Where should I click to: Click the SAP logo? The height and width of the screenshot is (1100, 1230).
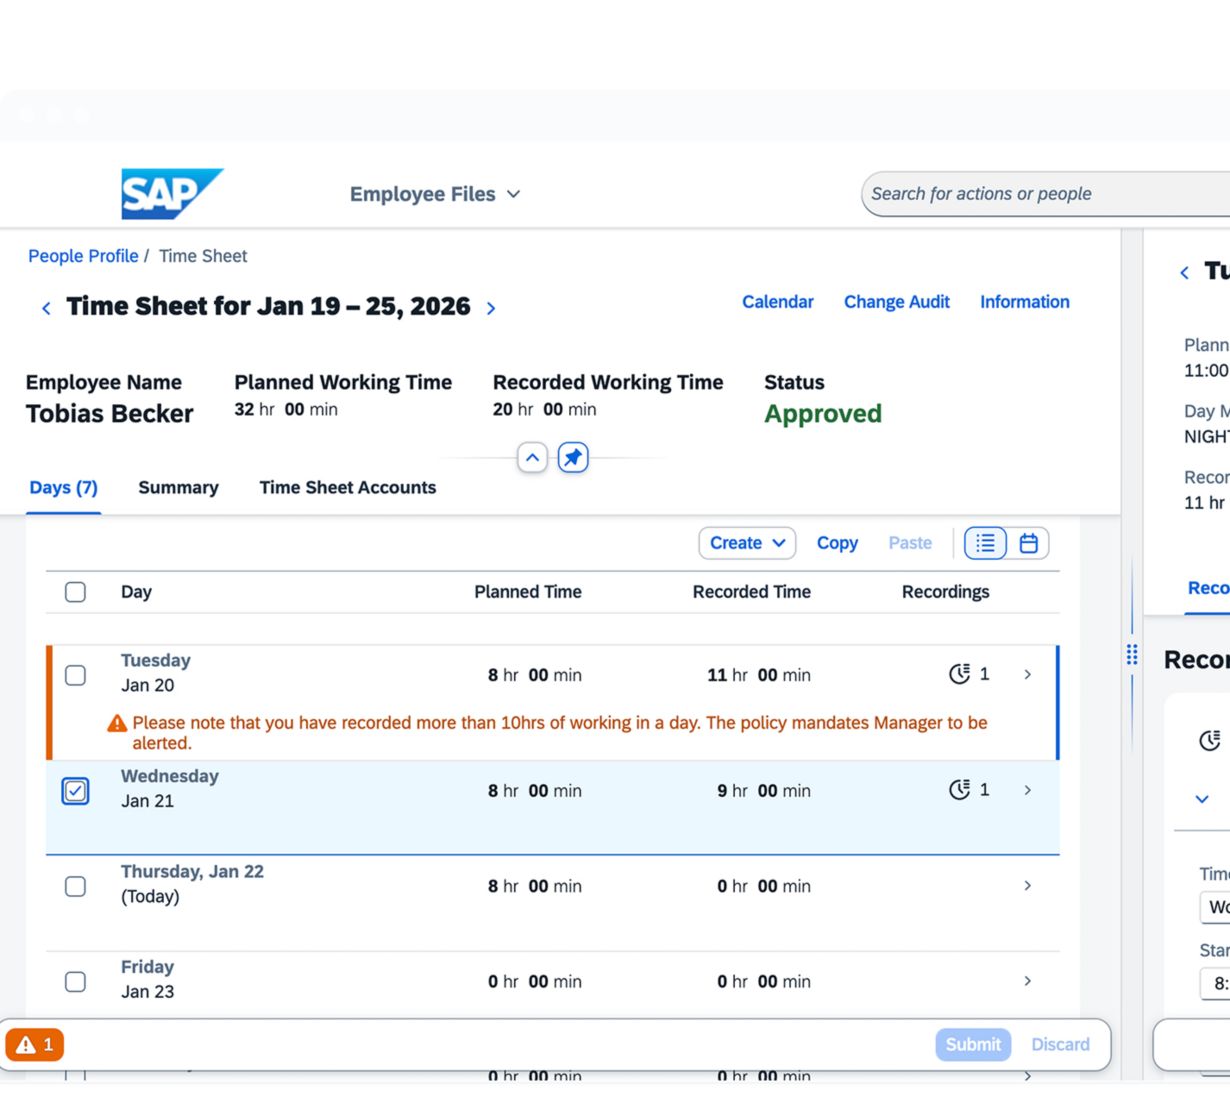(x=171, y=193)
